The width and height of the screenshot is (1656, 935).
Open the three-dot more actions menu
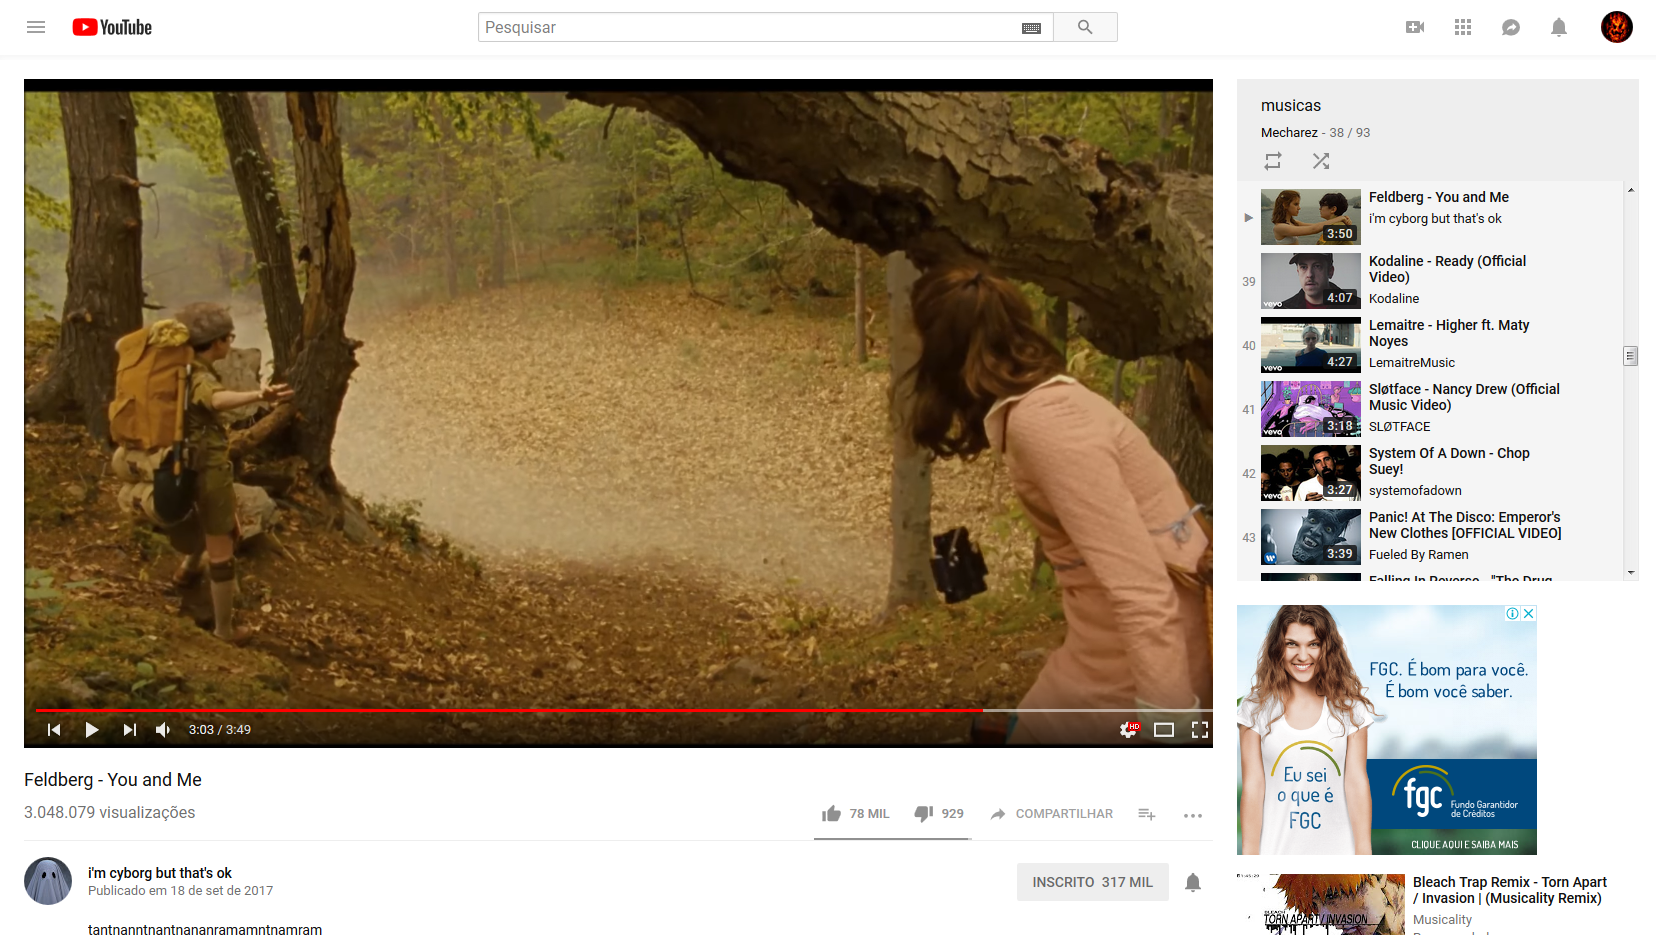[x=1193, y=815]
